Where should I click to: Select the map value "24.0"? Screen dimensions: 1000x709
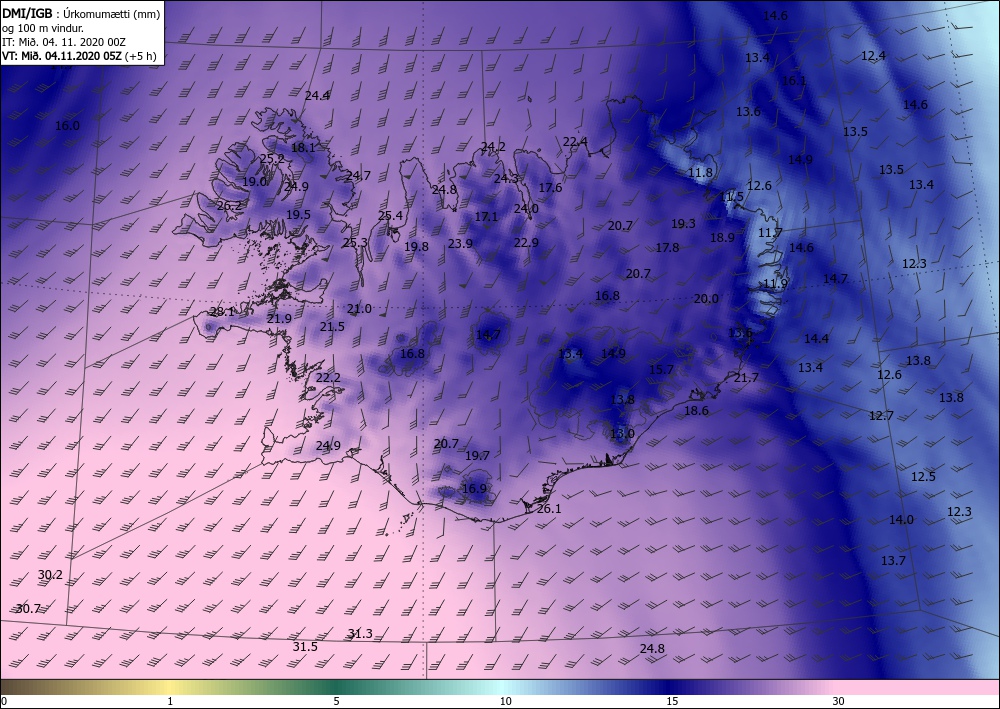[x=526, y=208]
